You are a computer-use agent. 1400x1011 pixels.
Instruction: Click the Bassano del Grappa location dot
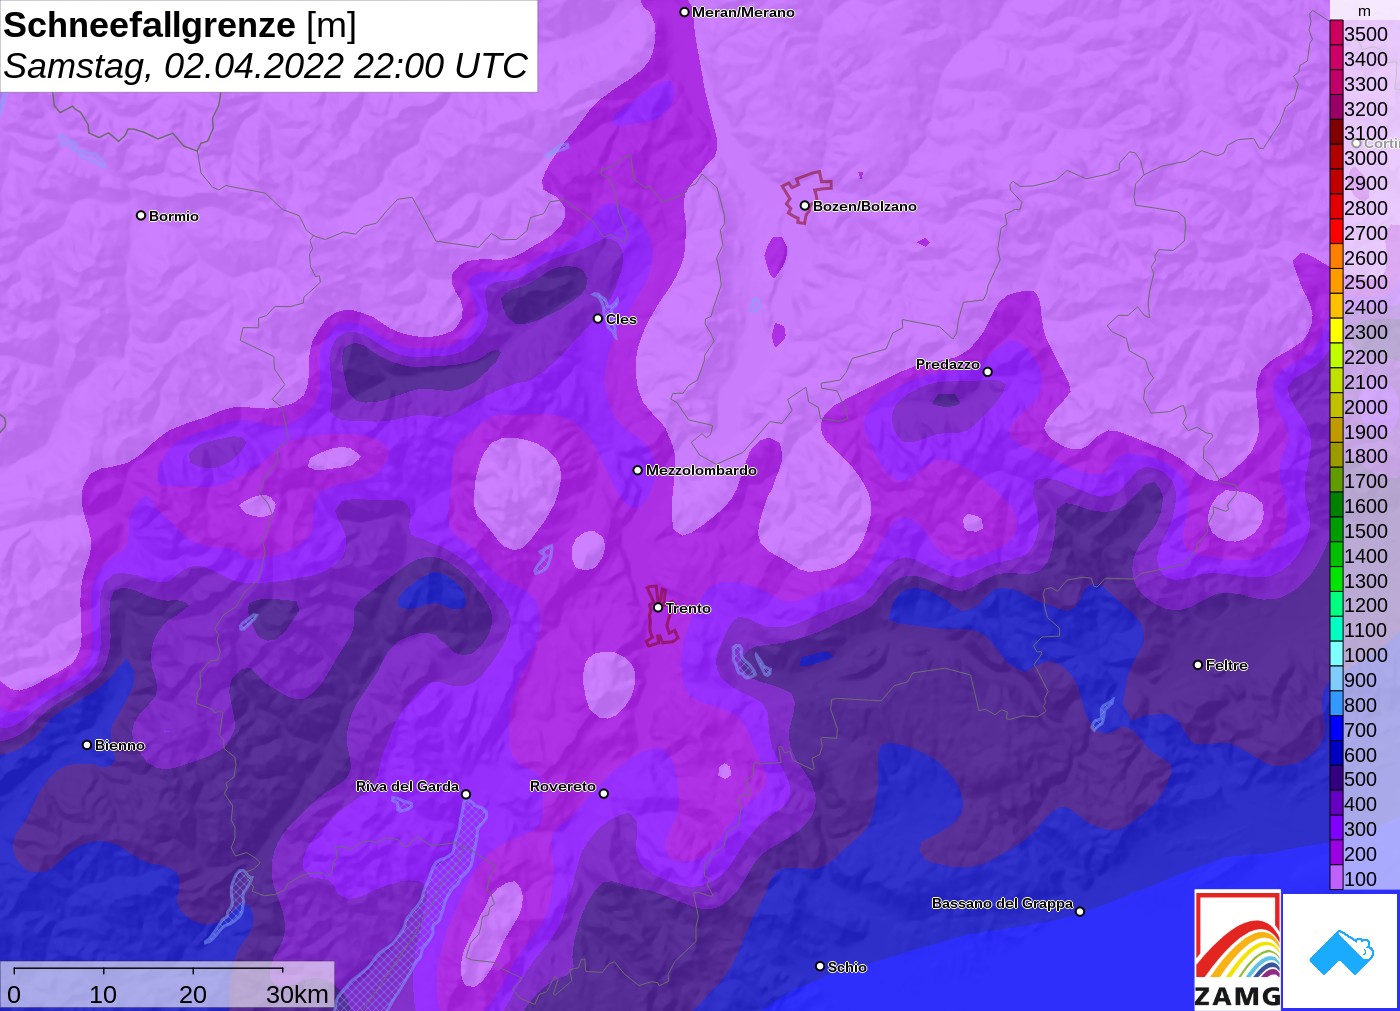[x=1080, y=911]
